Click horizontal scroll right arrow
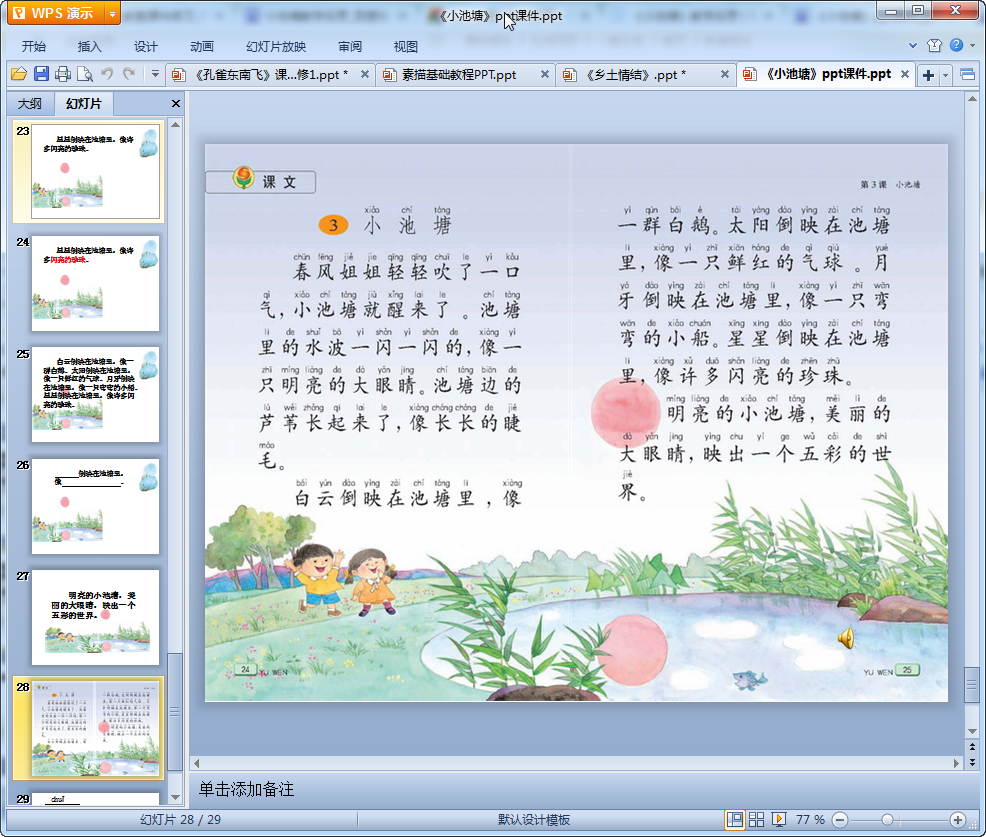The height and width of the screenshot is (837, 986). pyautogui.click(x=956, y=763)
